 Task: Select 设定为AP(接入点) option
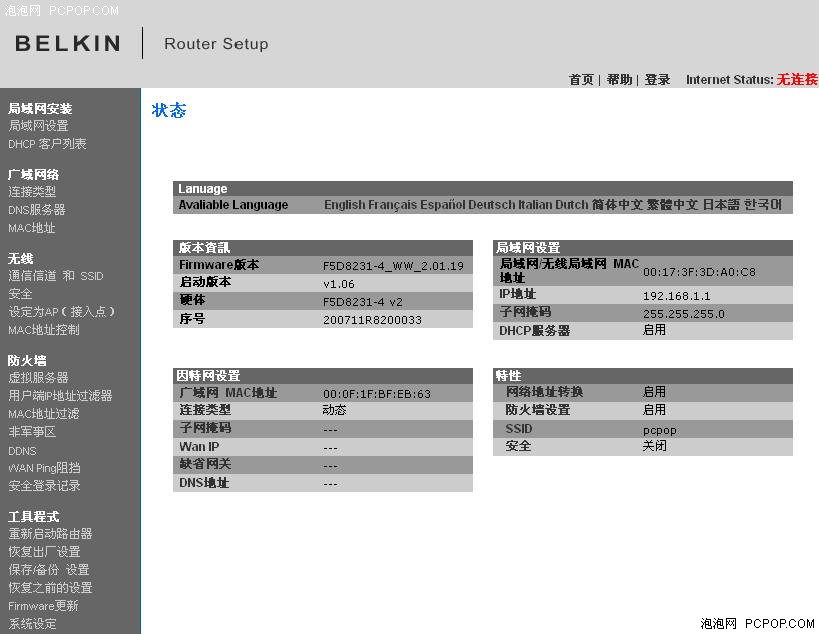tap(61, 312)
